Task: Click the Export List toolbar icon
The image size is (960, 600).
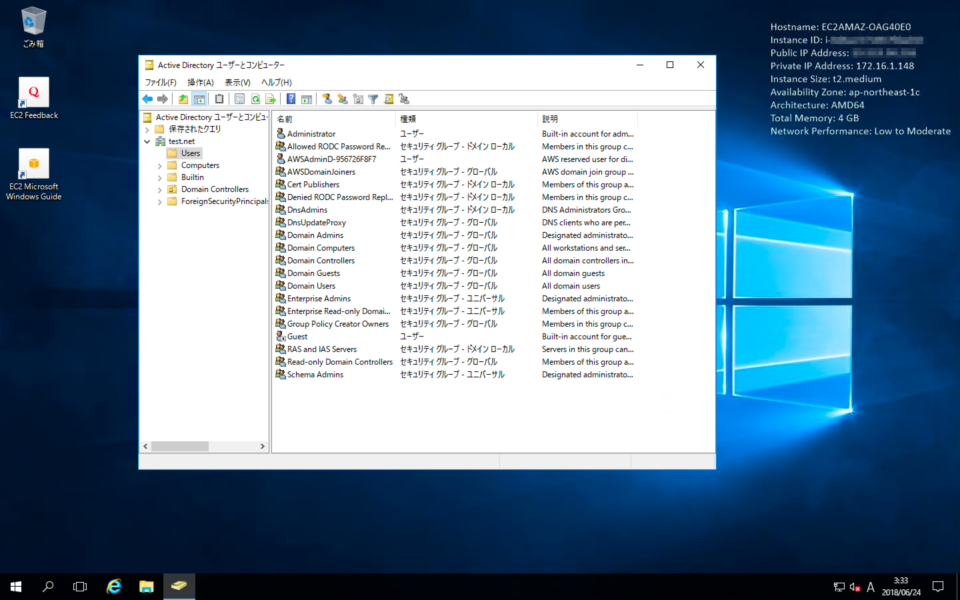Action: pos(272,99)
